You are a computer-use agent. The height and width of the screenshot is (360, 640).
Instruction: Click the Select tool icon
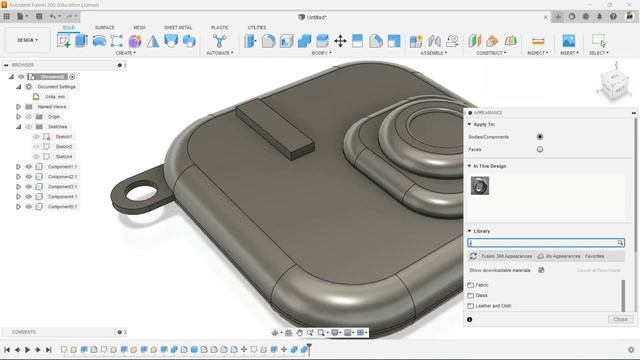tap(599, 41)
